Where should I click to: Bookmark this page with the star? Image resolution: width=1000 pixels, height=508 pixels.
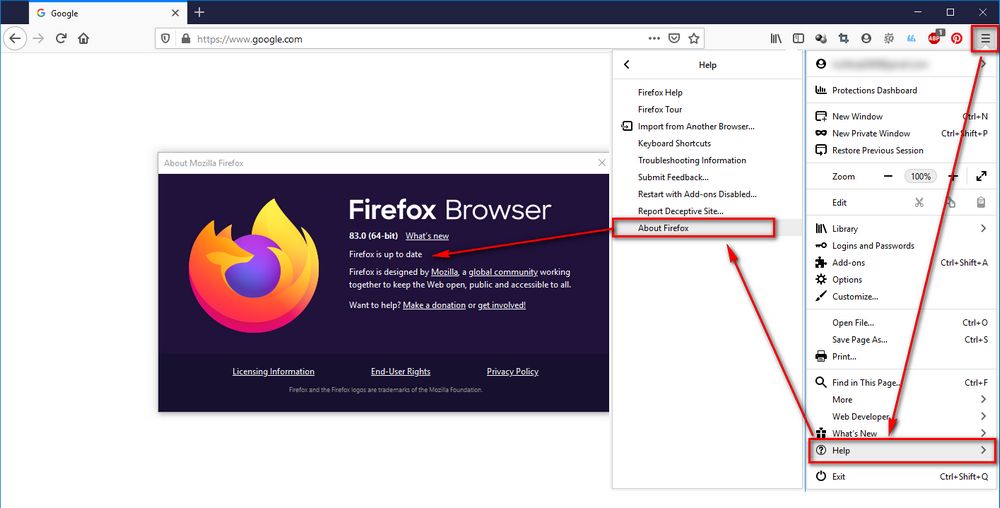pos(694,38)
